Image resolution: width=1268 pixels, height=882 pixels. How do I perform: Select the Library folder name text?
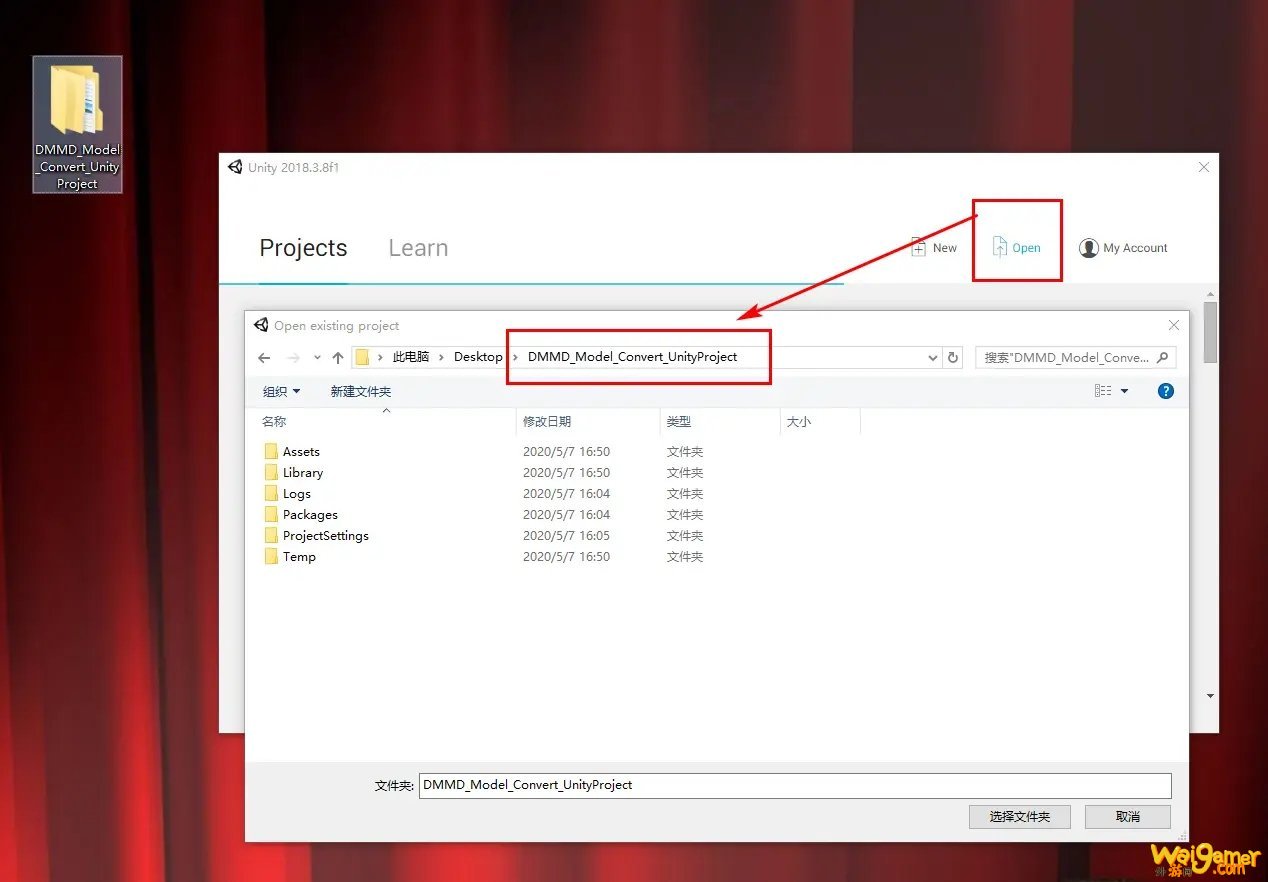303,473
